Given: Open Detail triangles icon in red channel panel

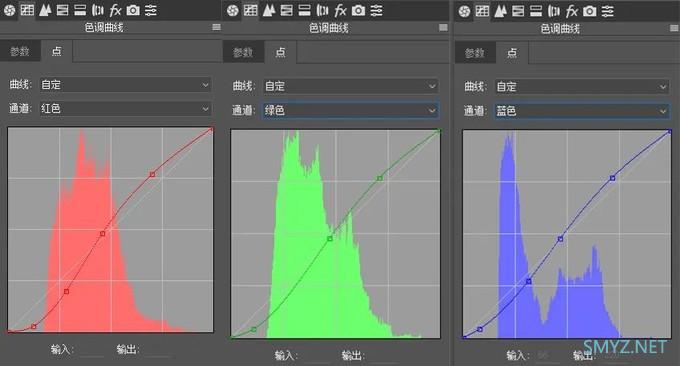Looking at the screenshot, I should point(45,10).
